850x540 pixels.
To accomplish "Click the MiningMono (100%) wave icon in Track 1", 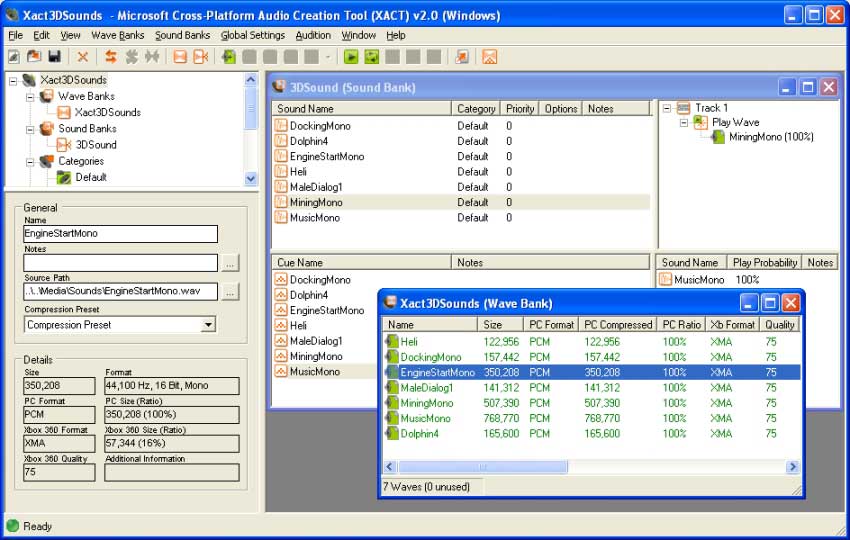I will (718, 137).
